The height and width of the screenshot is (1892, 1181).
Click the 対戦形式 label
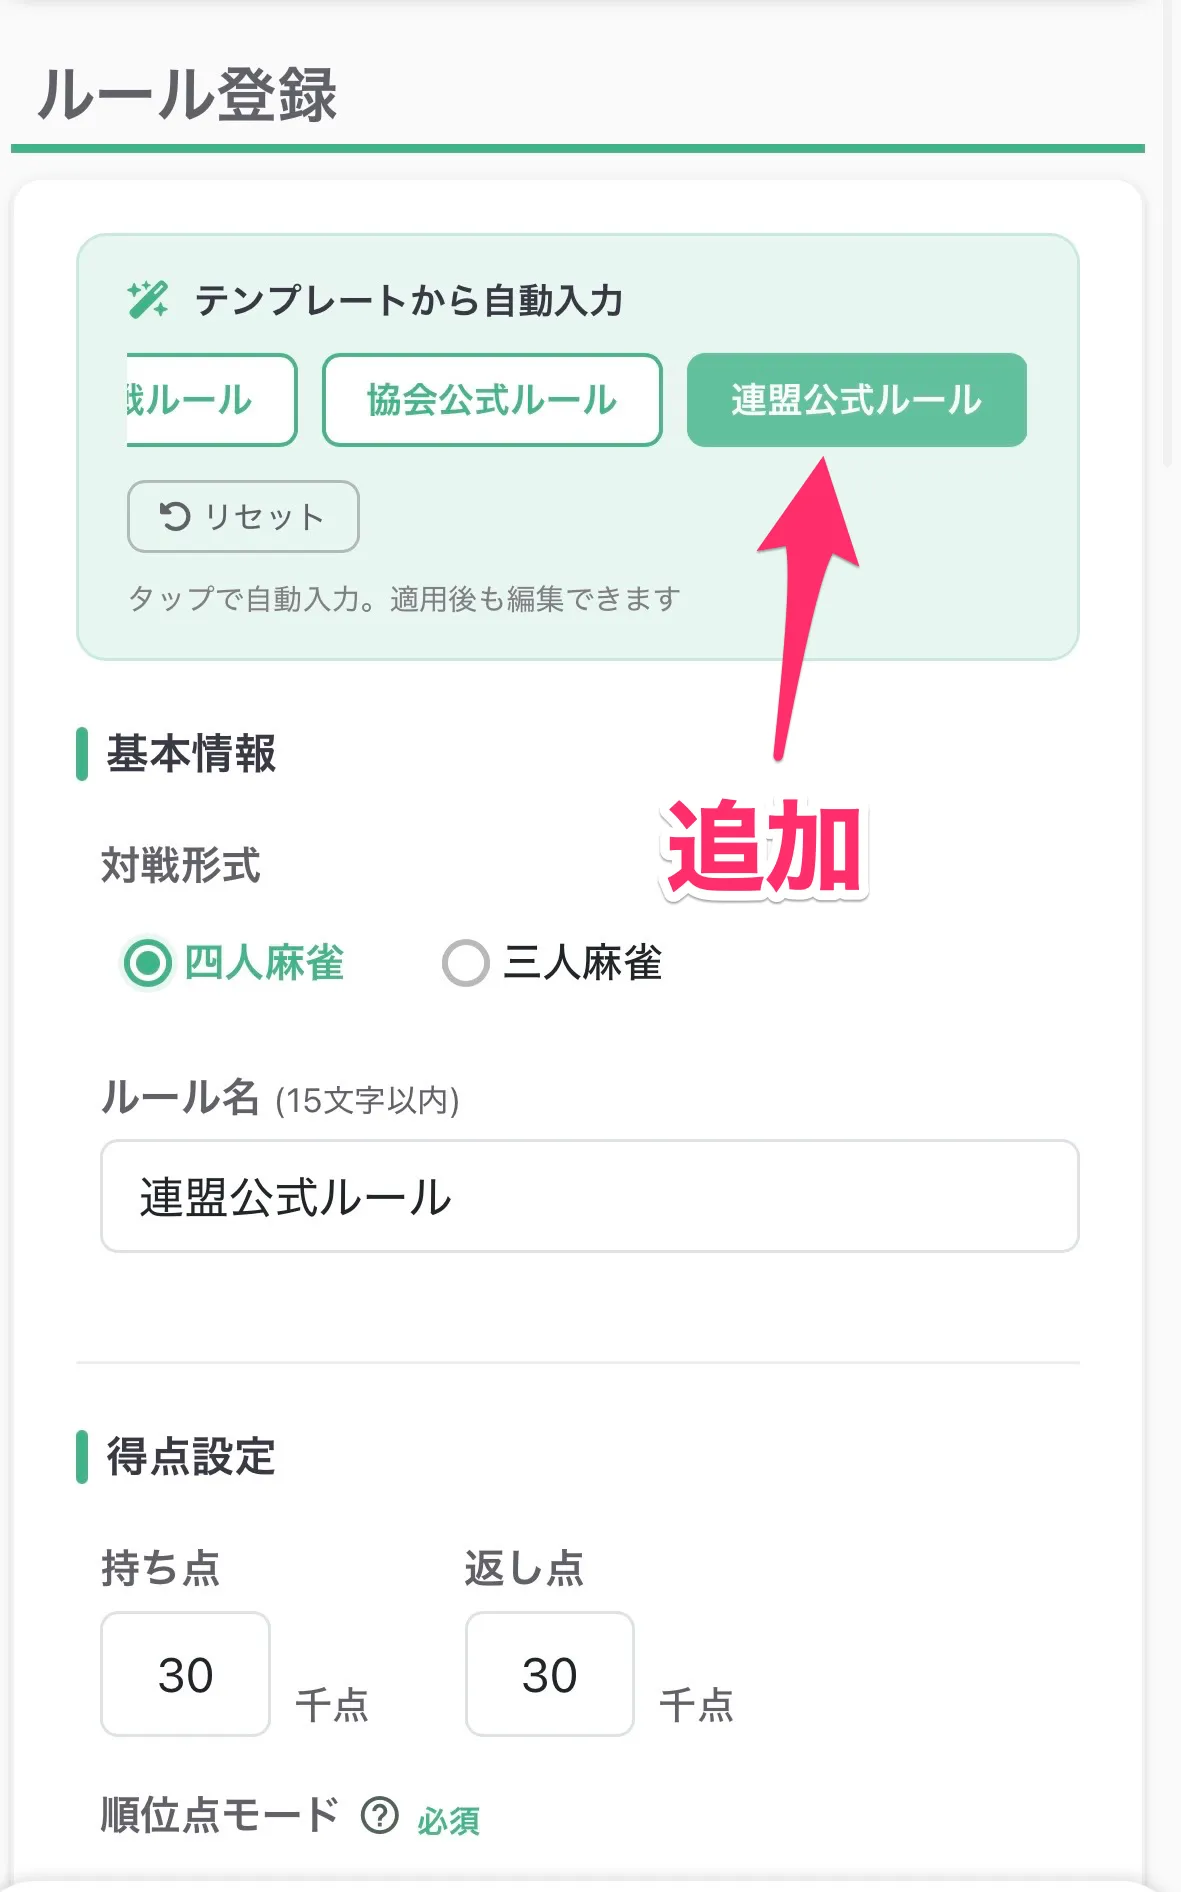[x=180, y=865]
